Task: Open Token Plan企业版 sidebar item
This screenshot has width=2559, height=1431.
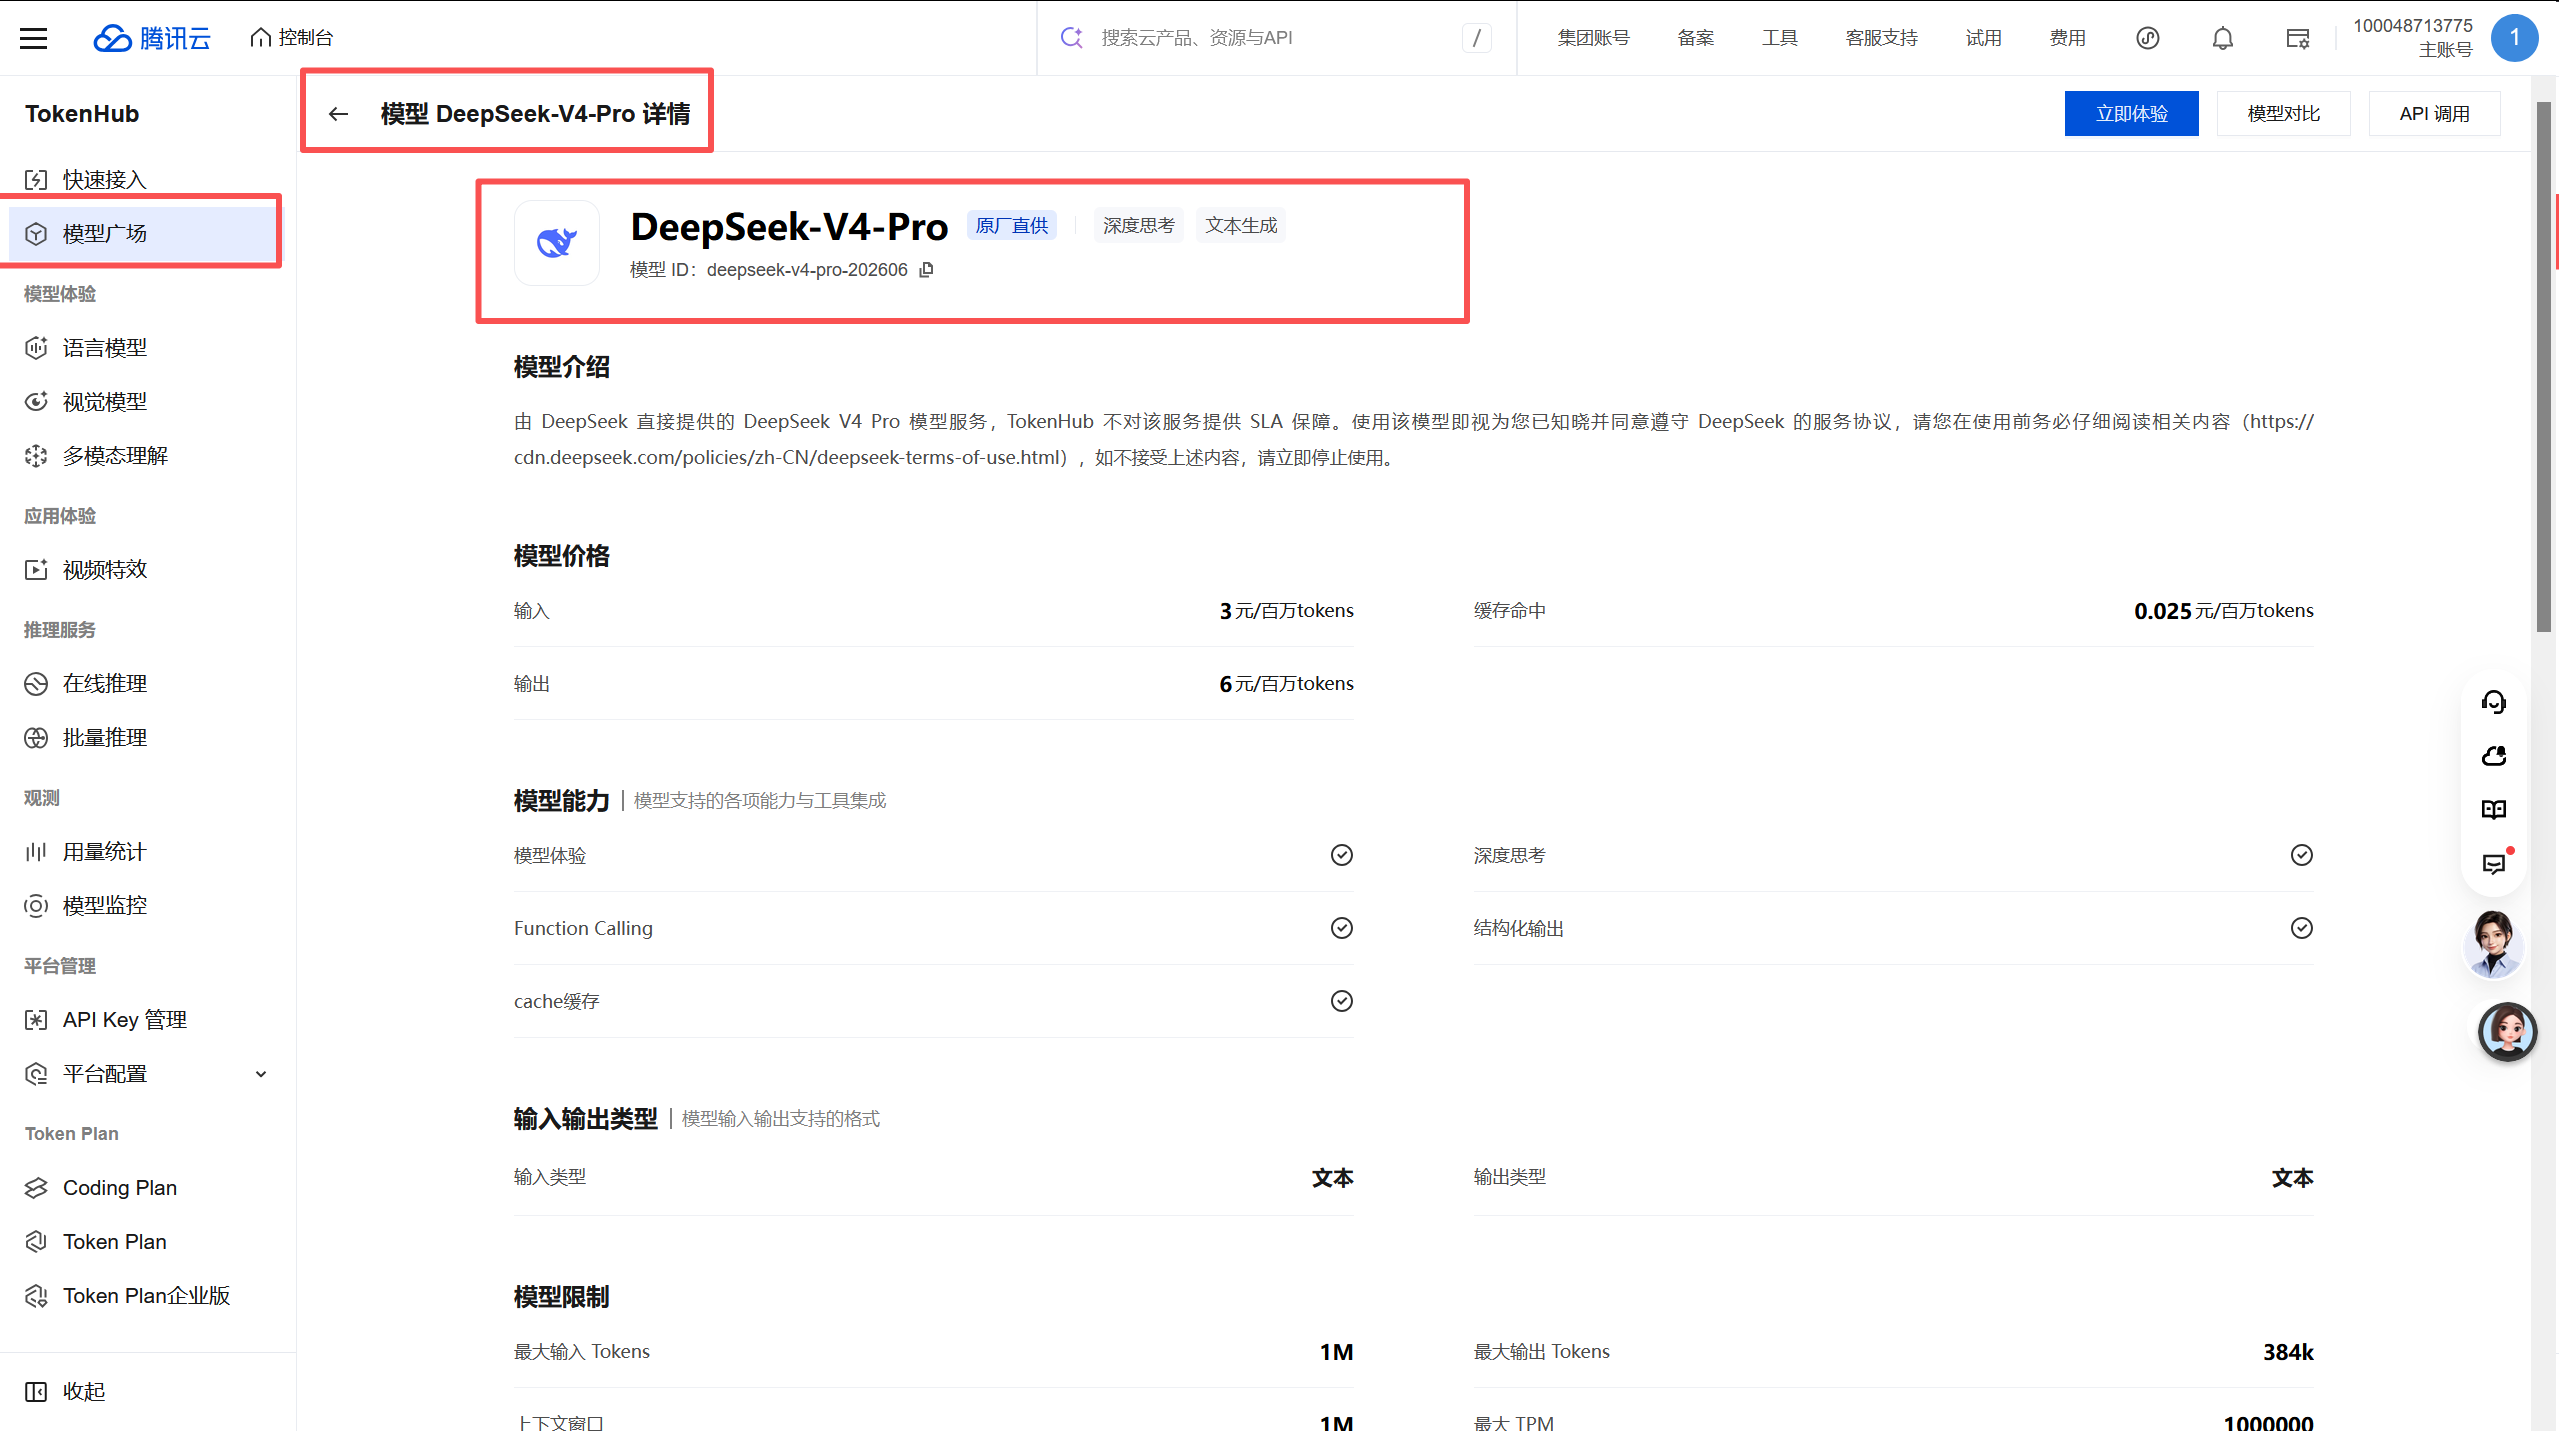Action: pos(146,1296)
